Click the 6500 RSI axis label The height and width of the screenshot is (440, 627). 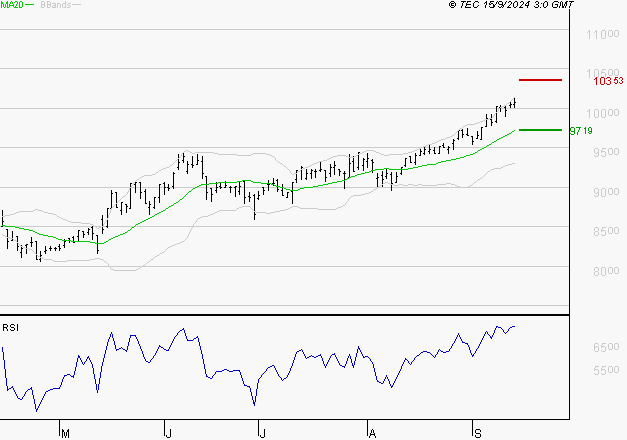(606, 347)
